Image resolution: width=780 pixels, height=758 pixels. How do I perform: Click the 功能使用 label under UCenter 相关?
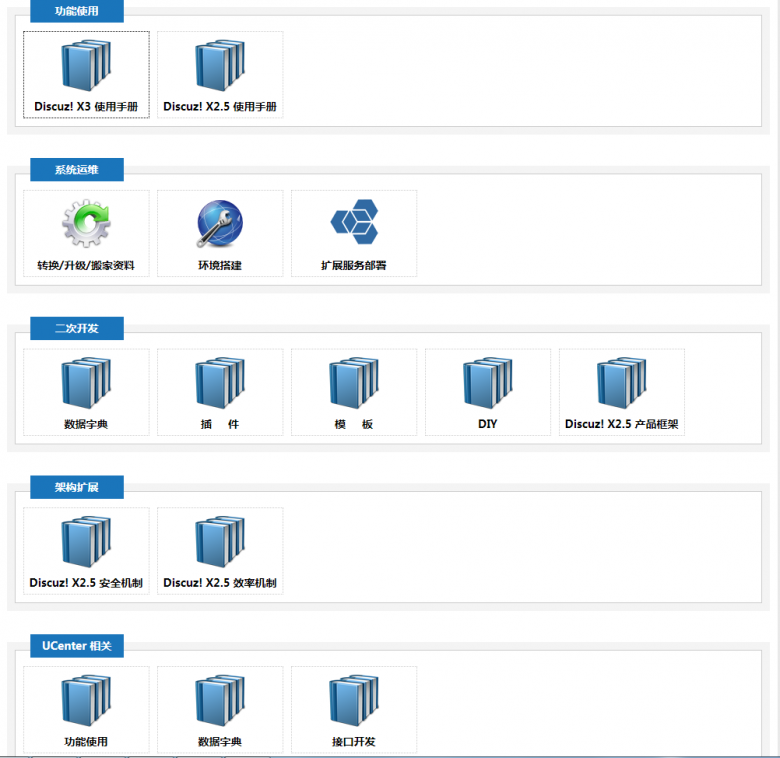pos(86,742)
